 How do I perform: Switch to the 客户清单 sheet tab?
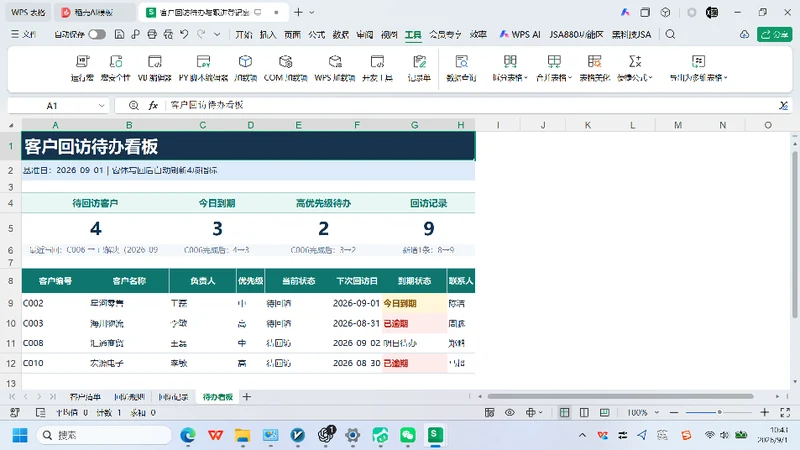pyautogui.click(x=85, y=396)
